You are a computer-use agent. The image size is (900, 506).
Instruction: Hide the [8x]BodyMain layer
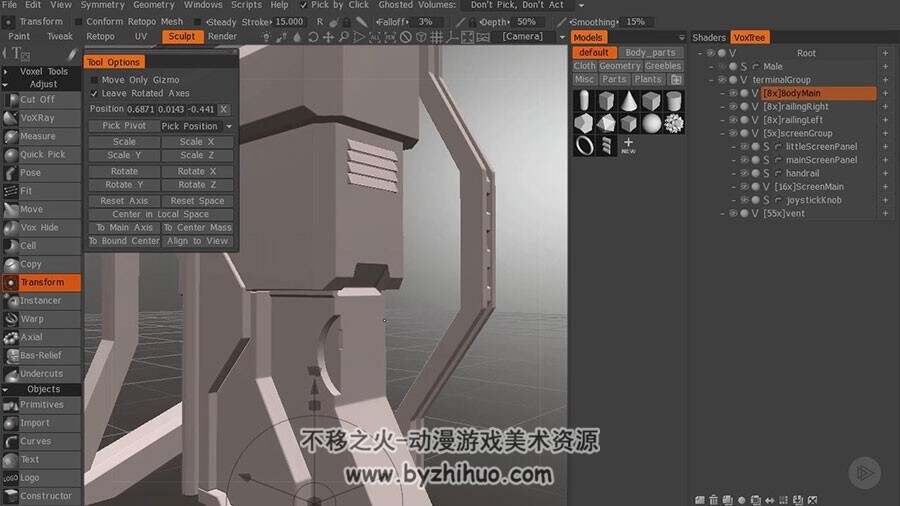coord(733,93)
